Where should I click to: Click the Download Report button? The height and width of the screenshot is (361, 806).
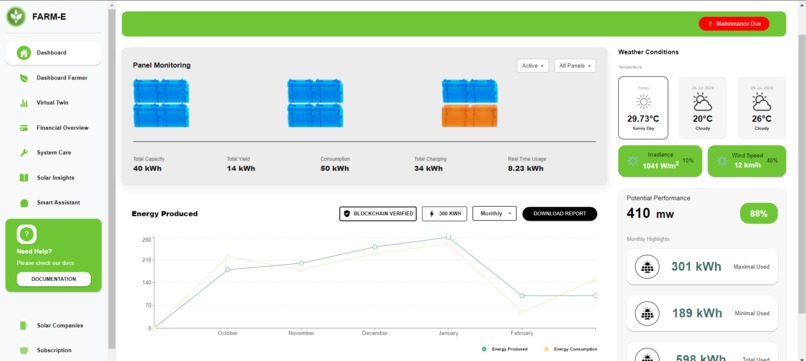coord(560,213)
